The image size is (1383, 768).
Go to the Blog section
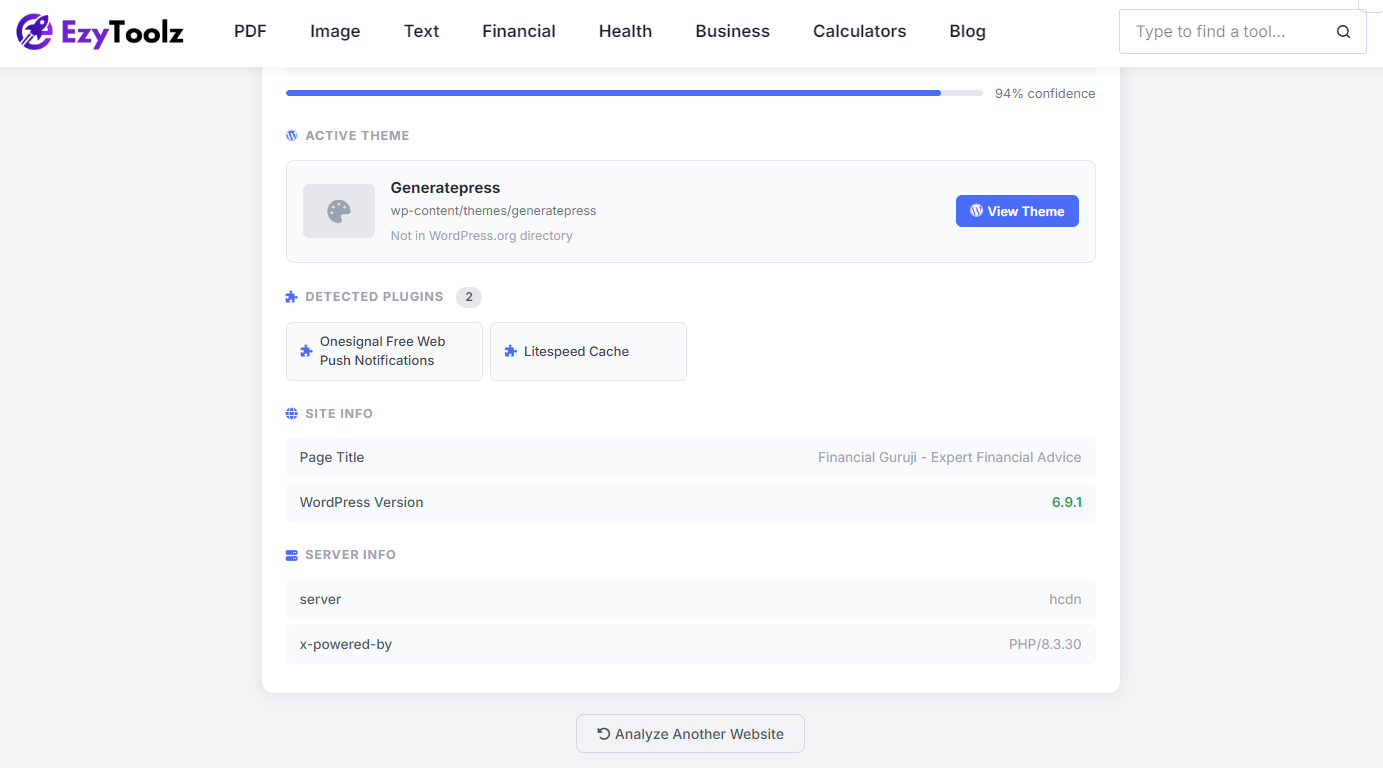(x=966, y=31)
